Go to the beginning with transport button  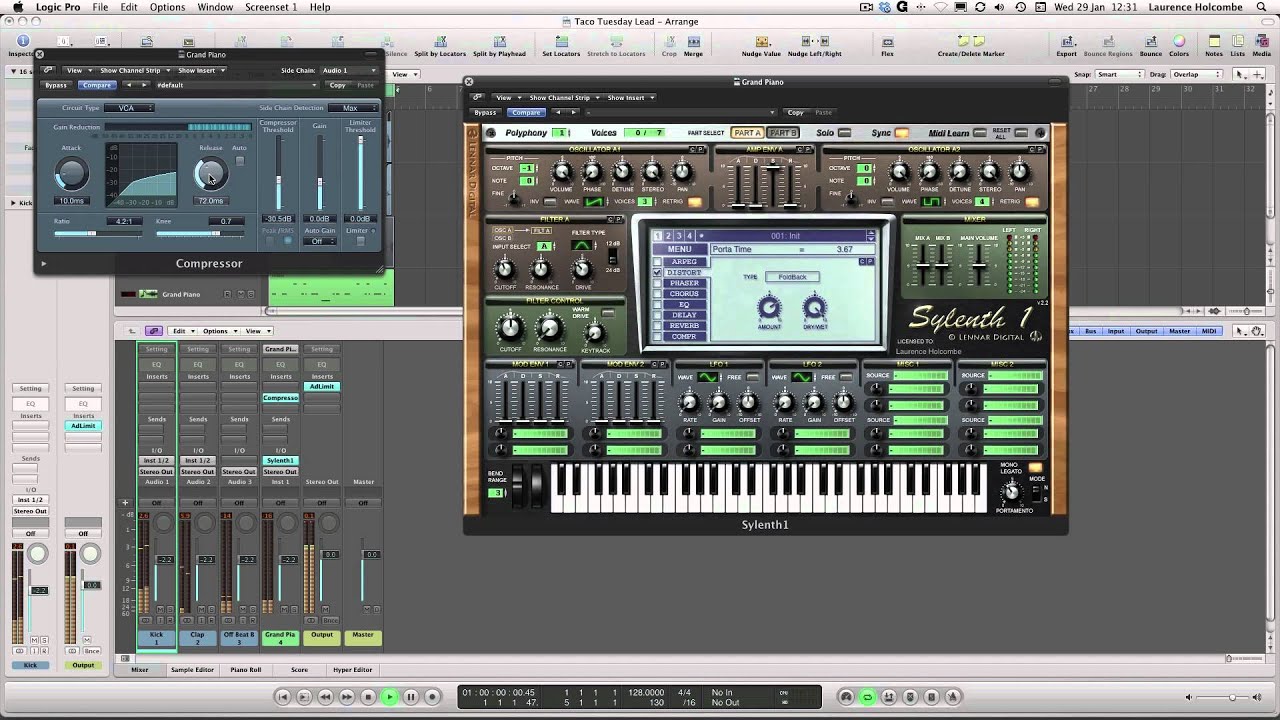coord(283,697)
